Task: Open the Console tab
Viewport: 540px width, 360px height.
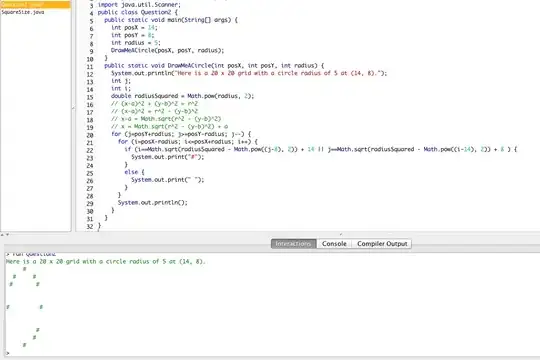Action: point(334,244)
